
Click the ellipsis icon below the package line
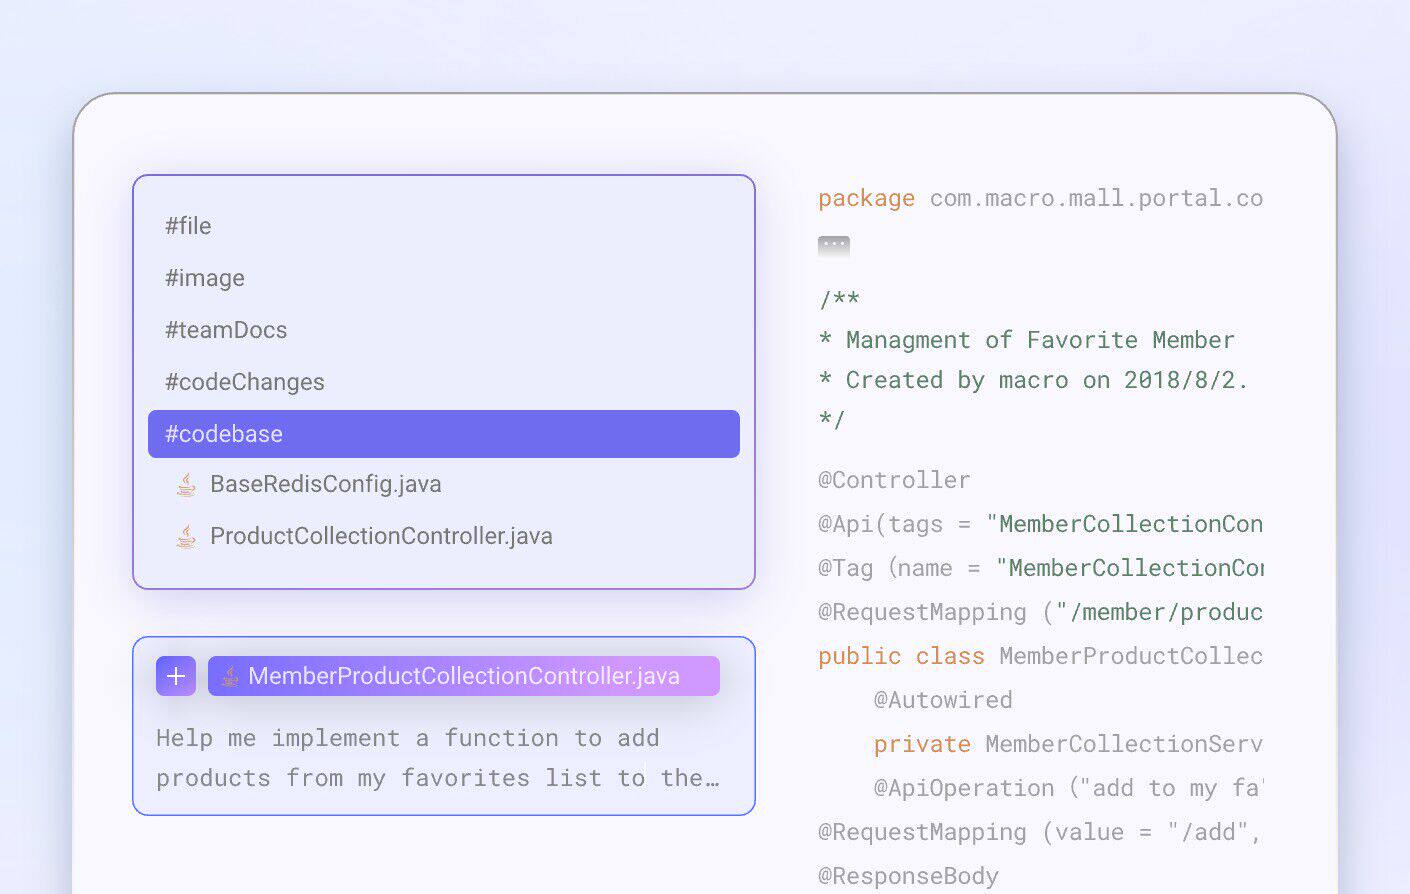tap(833, 246)
